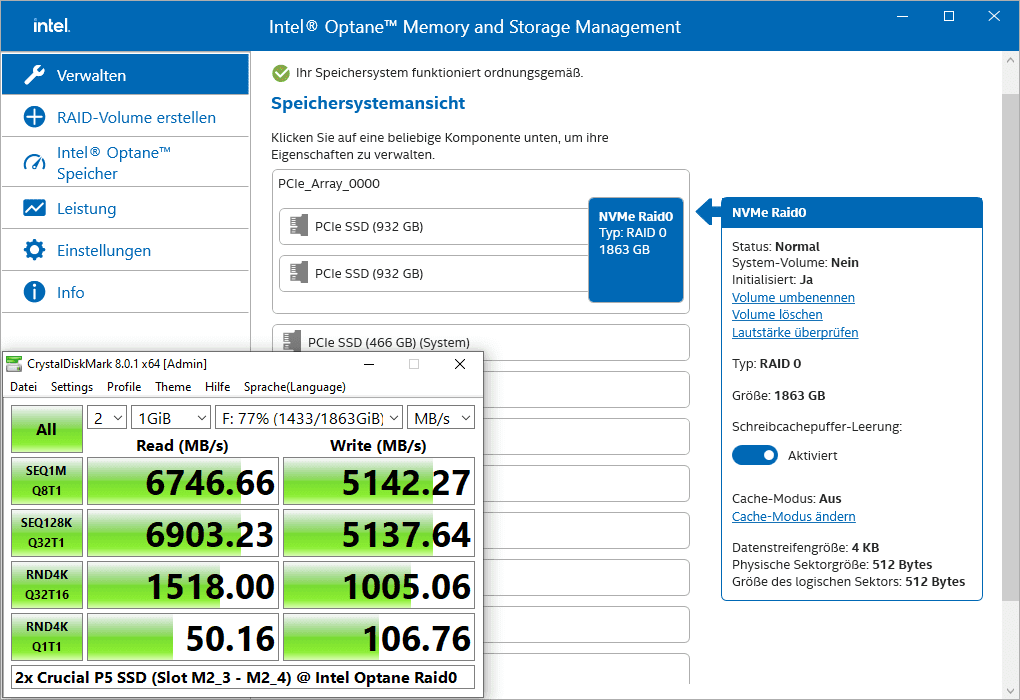This screenshot has width=1020, height=700.
Task: Select the PCIe SSD (466 GB) (System) row
Action: coord(481,342)
